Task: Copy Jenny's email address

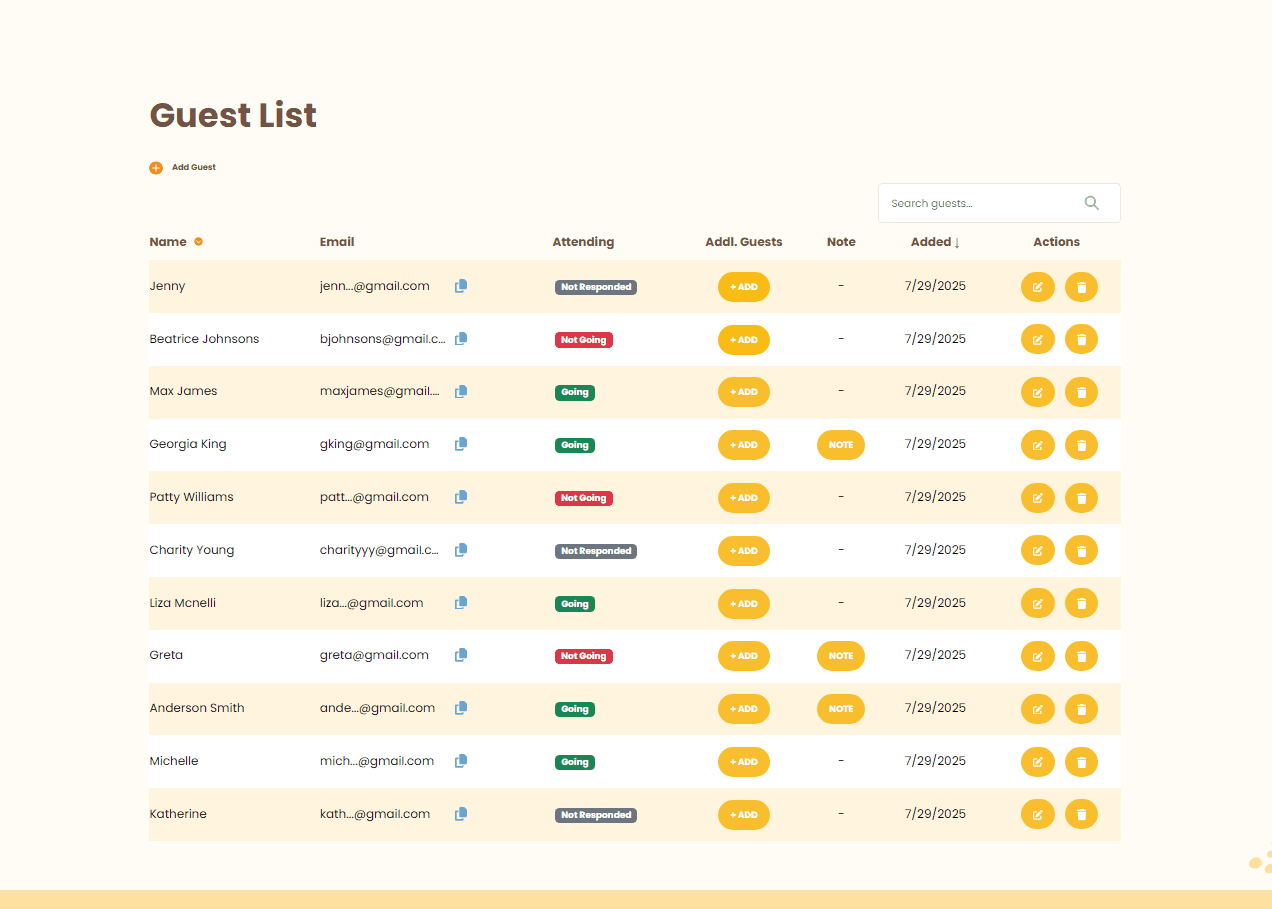Action: 461,286
